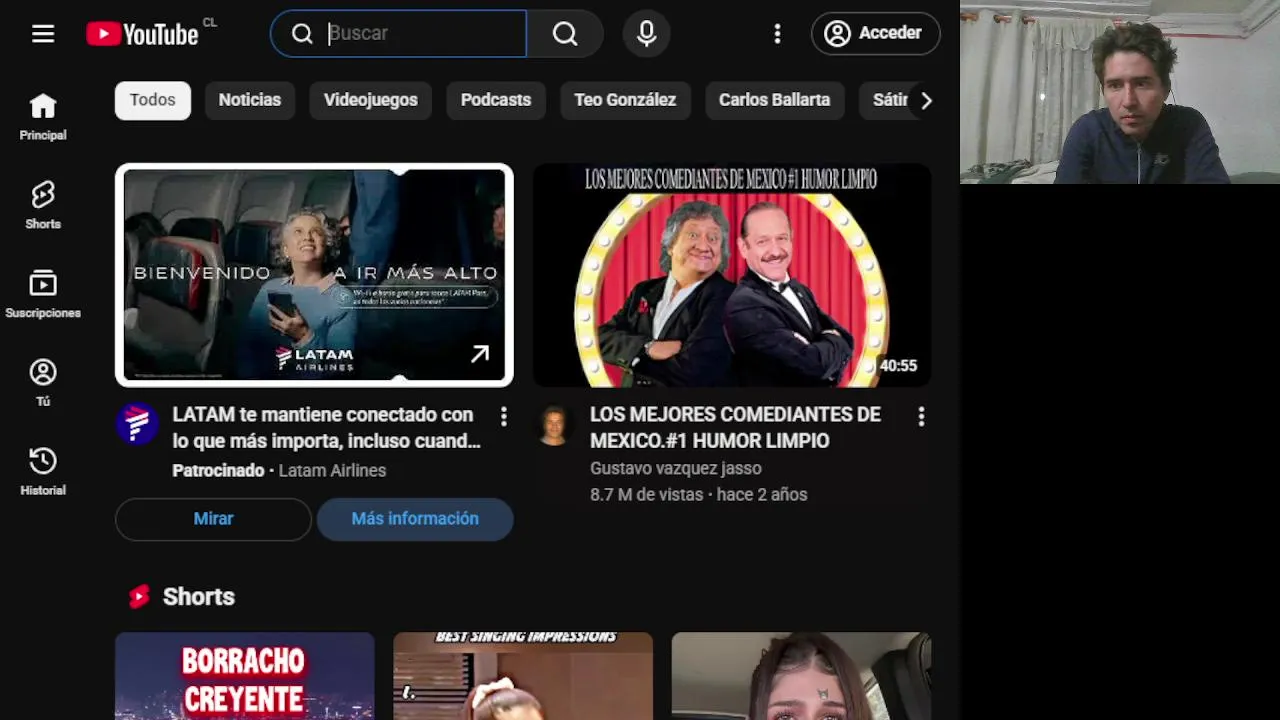Select the Todos chip
Image resolution: width=1280 pixels, height=720 pixels.
click(x=152, y=100)
